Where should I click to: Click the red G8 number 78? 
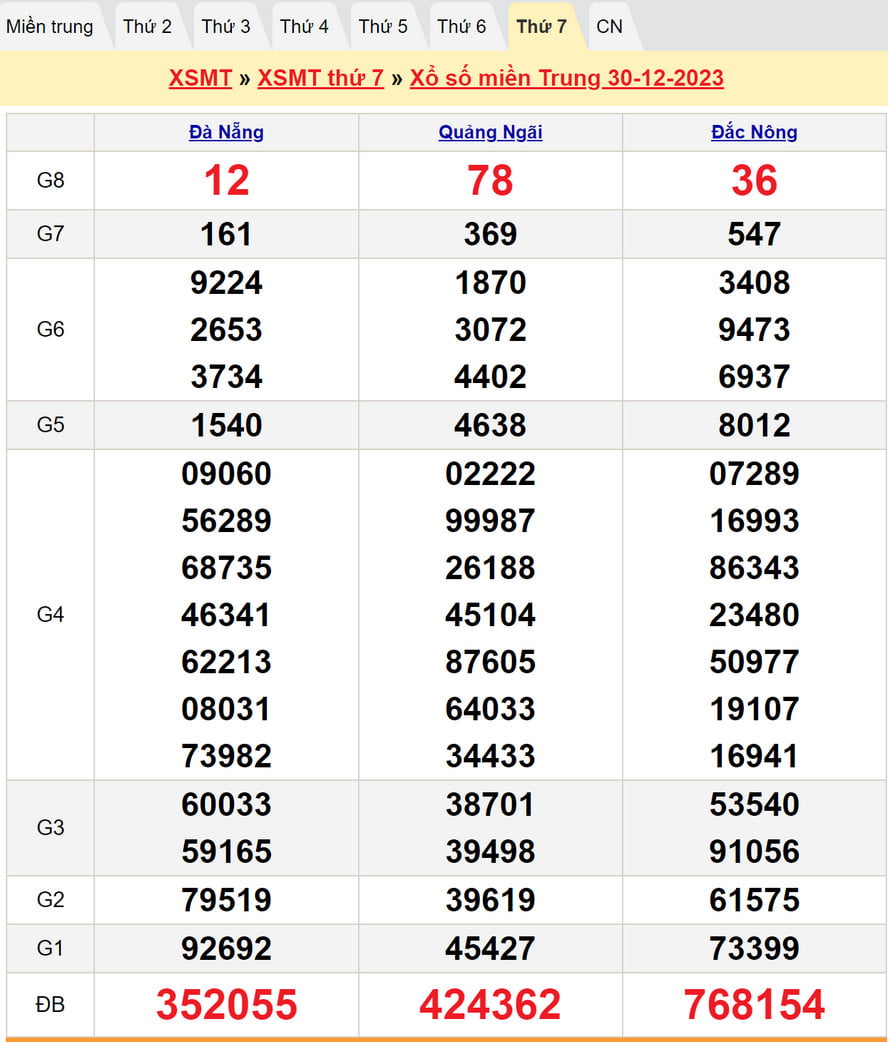(490, 181)
